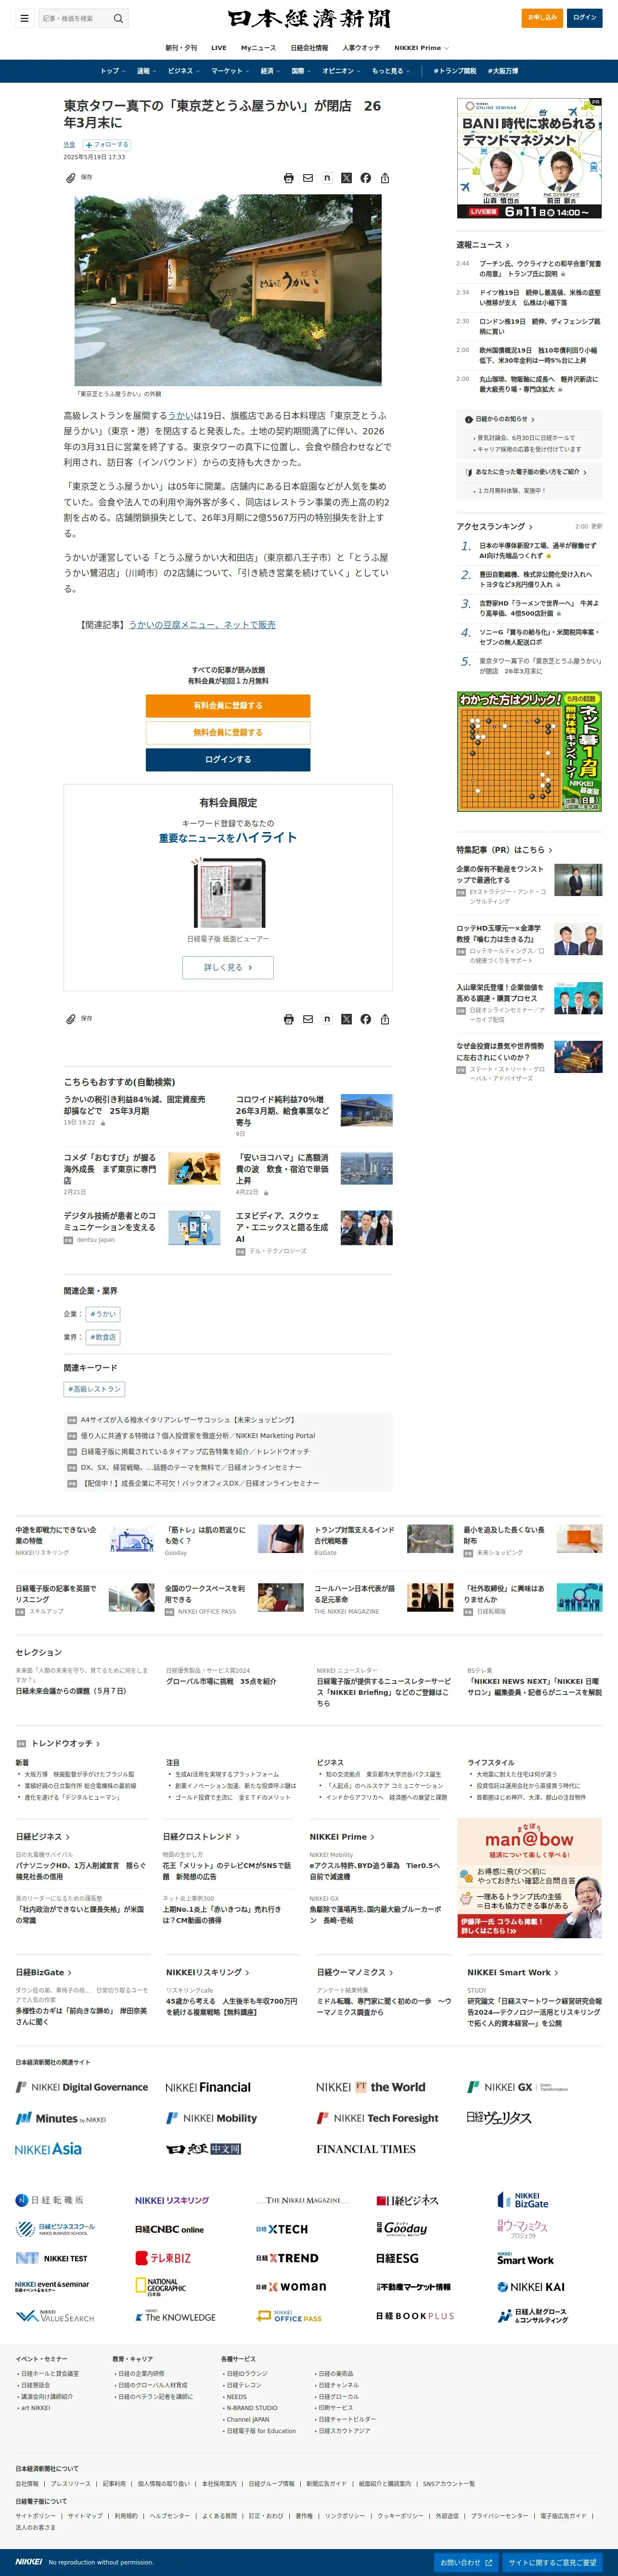Click the フォローする follow toggle button
Image resolution: width=618 pixels, height=2576 pixels.
[107, 144]
